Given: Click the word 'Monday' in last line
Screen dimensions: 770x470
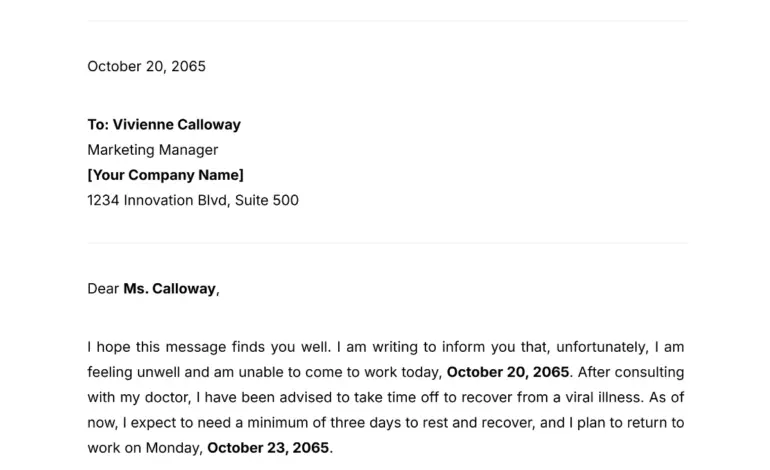Looking at the screenshot, I should coord(173,448).
